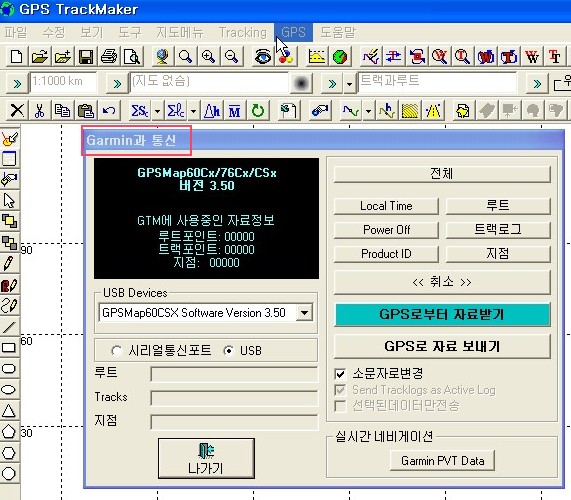
Task: Click small dropdown arrow before 트랙과루트 box
Action: (349, 84)
